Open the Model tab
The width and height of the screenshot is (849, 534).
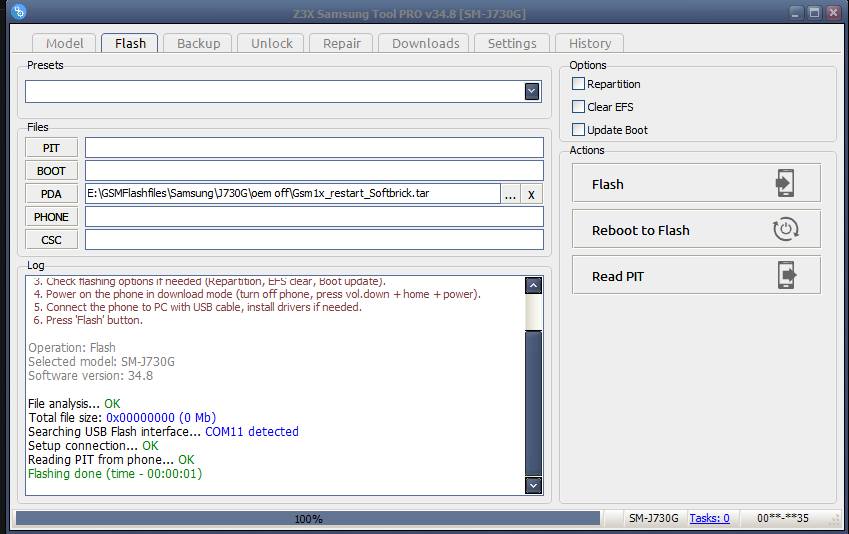point(64,43)
